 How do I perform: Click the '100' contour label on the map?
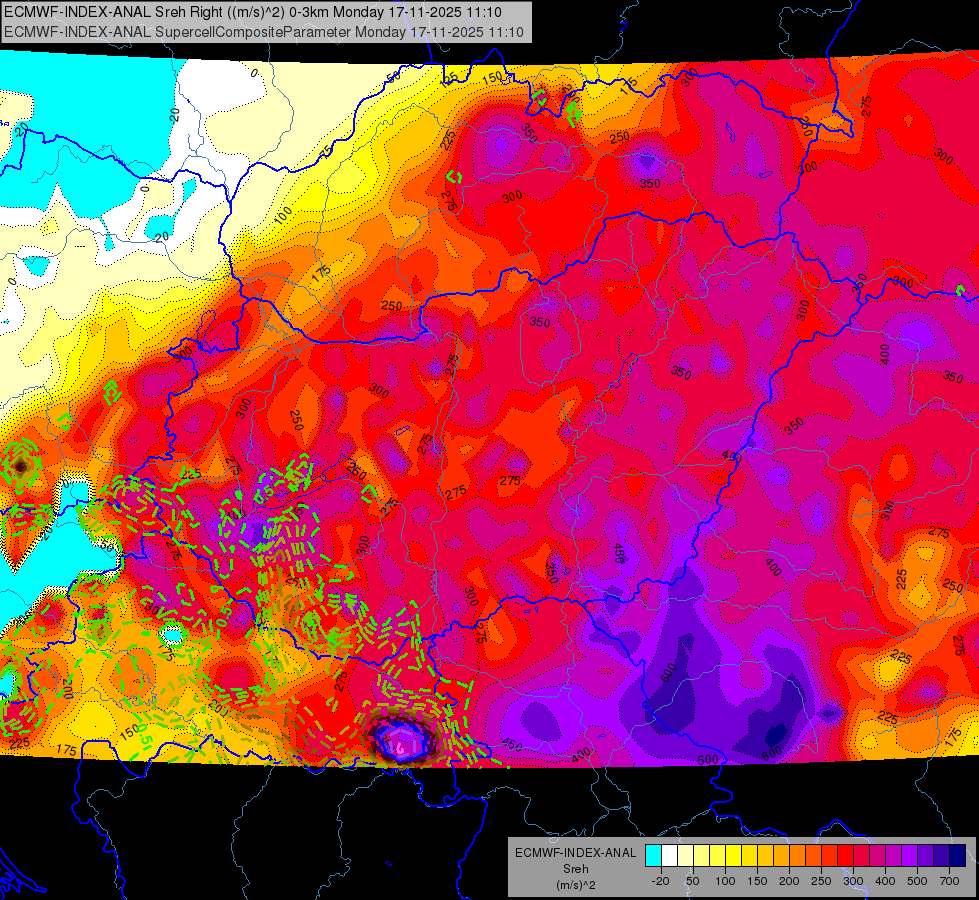(x=283, y=215)
